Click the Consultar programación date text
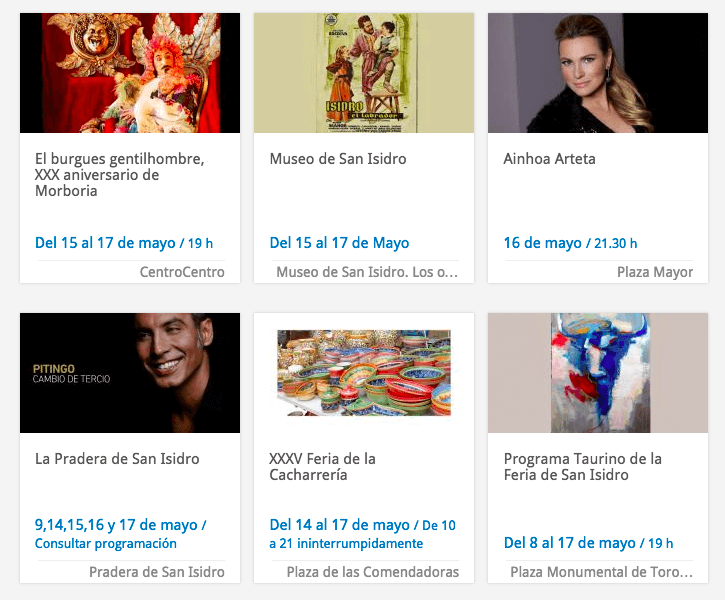 [x=105, y=544]
